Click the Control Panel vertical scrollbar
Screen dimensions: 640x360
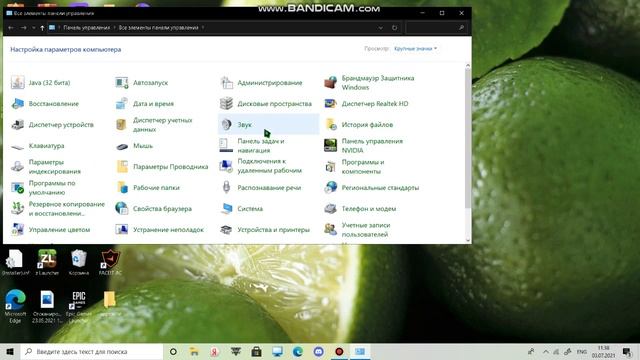point(468,139)
